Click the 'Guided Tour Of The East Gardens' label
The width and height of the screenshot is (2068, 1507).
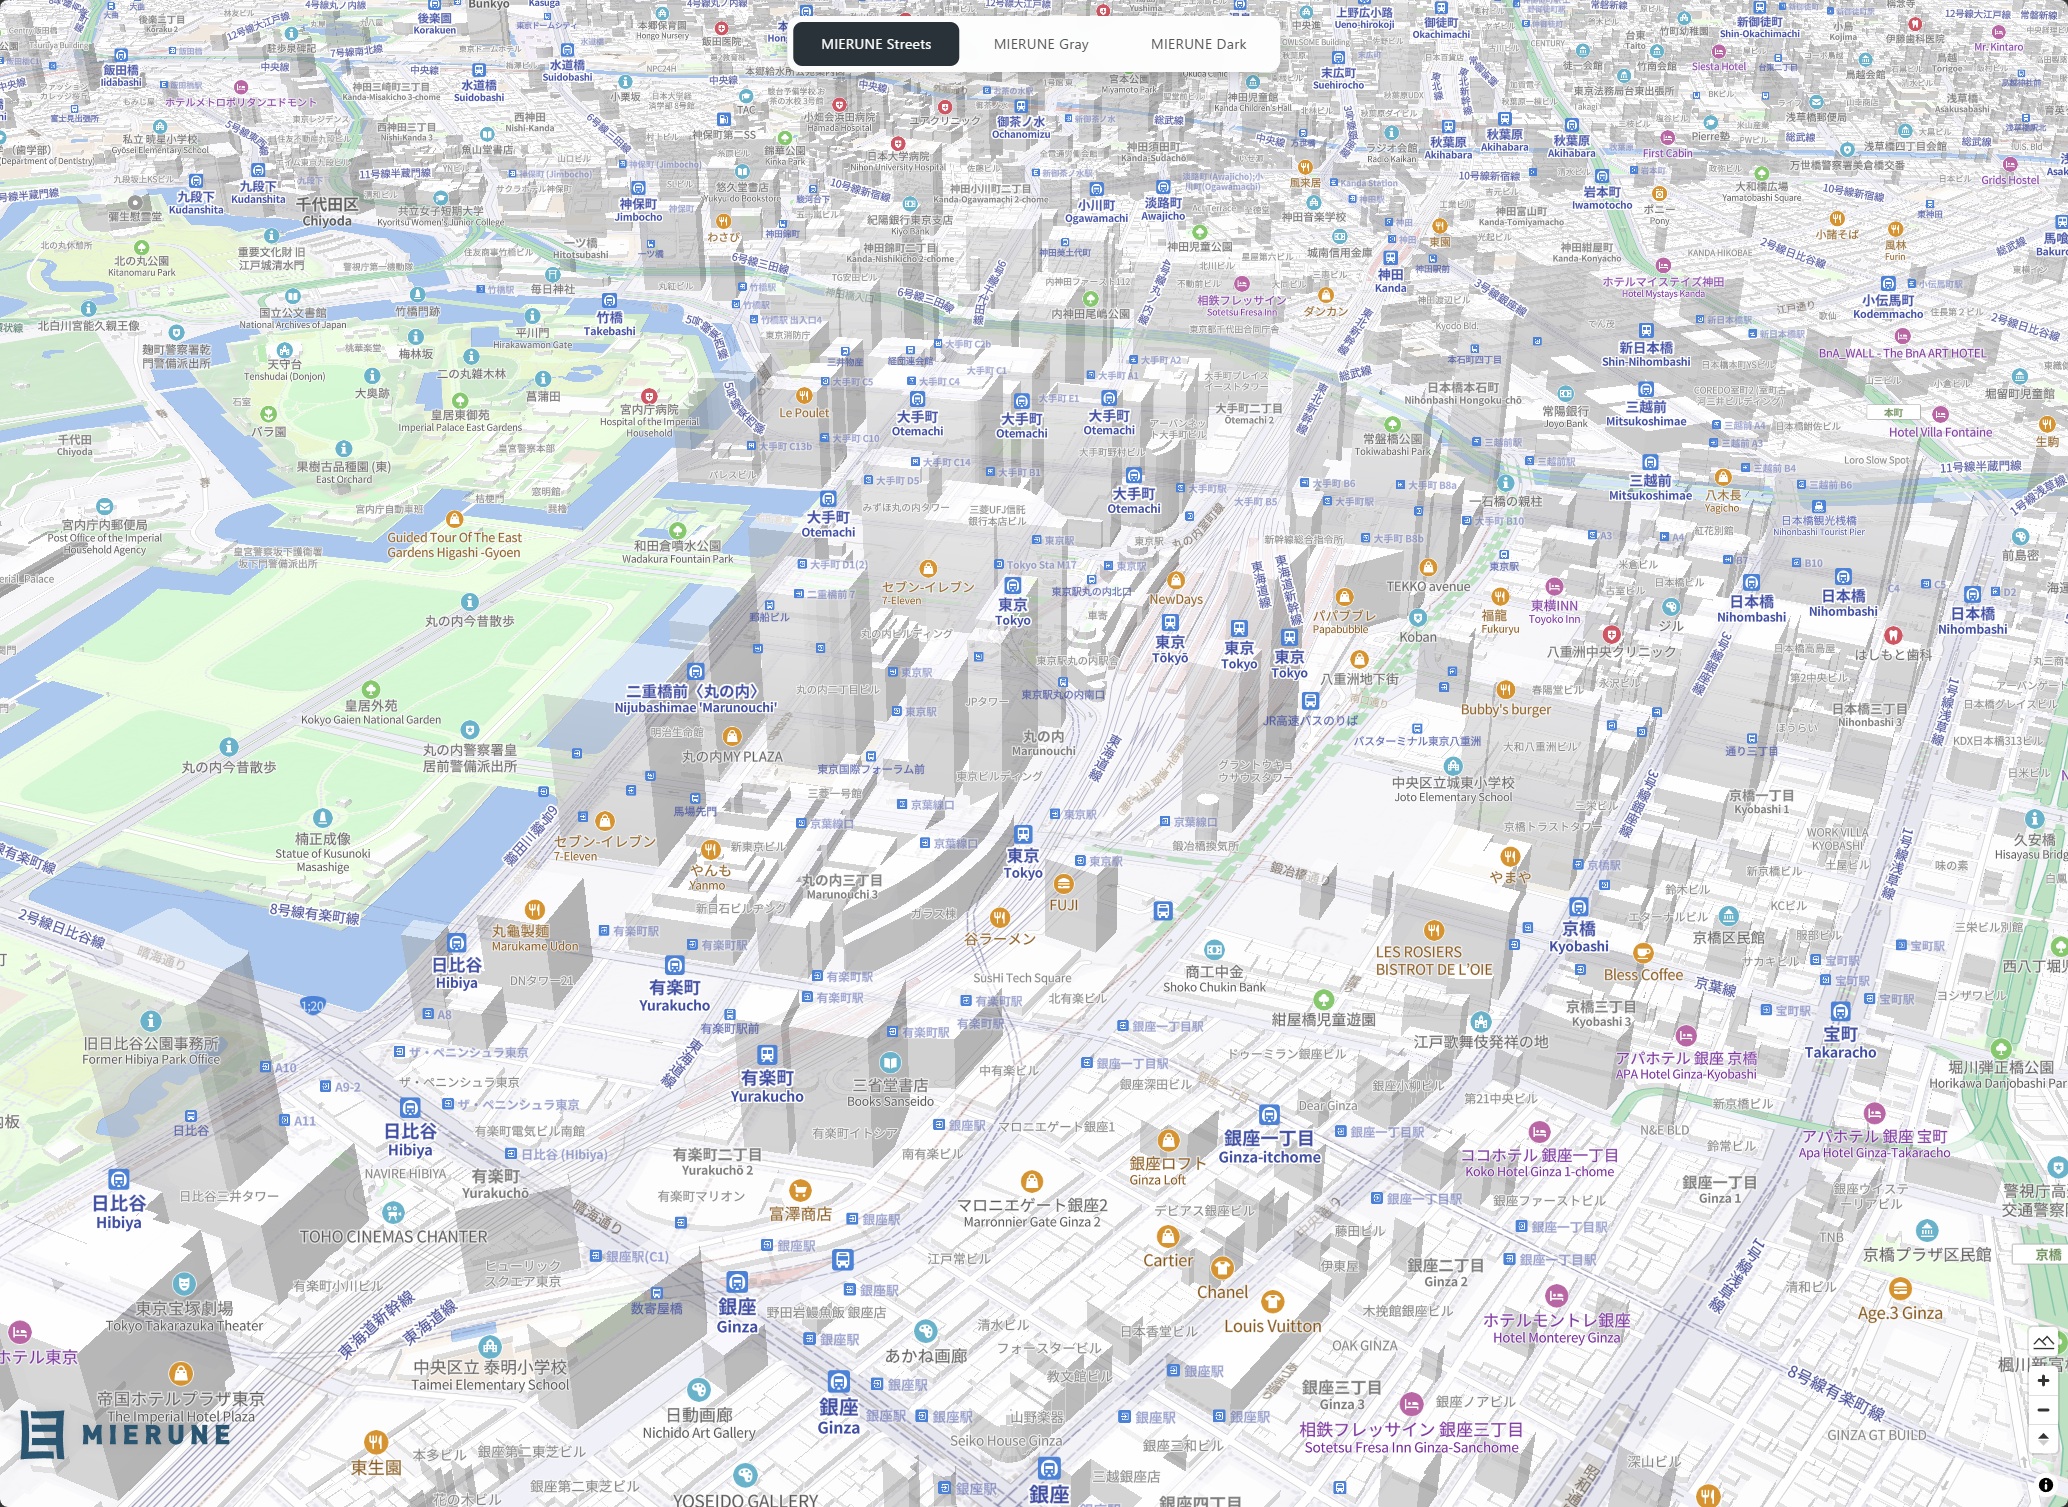tap(454, 545)
